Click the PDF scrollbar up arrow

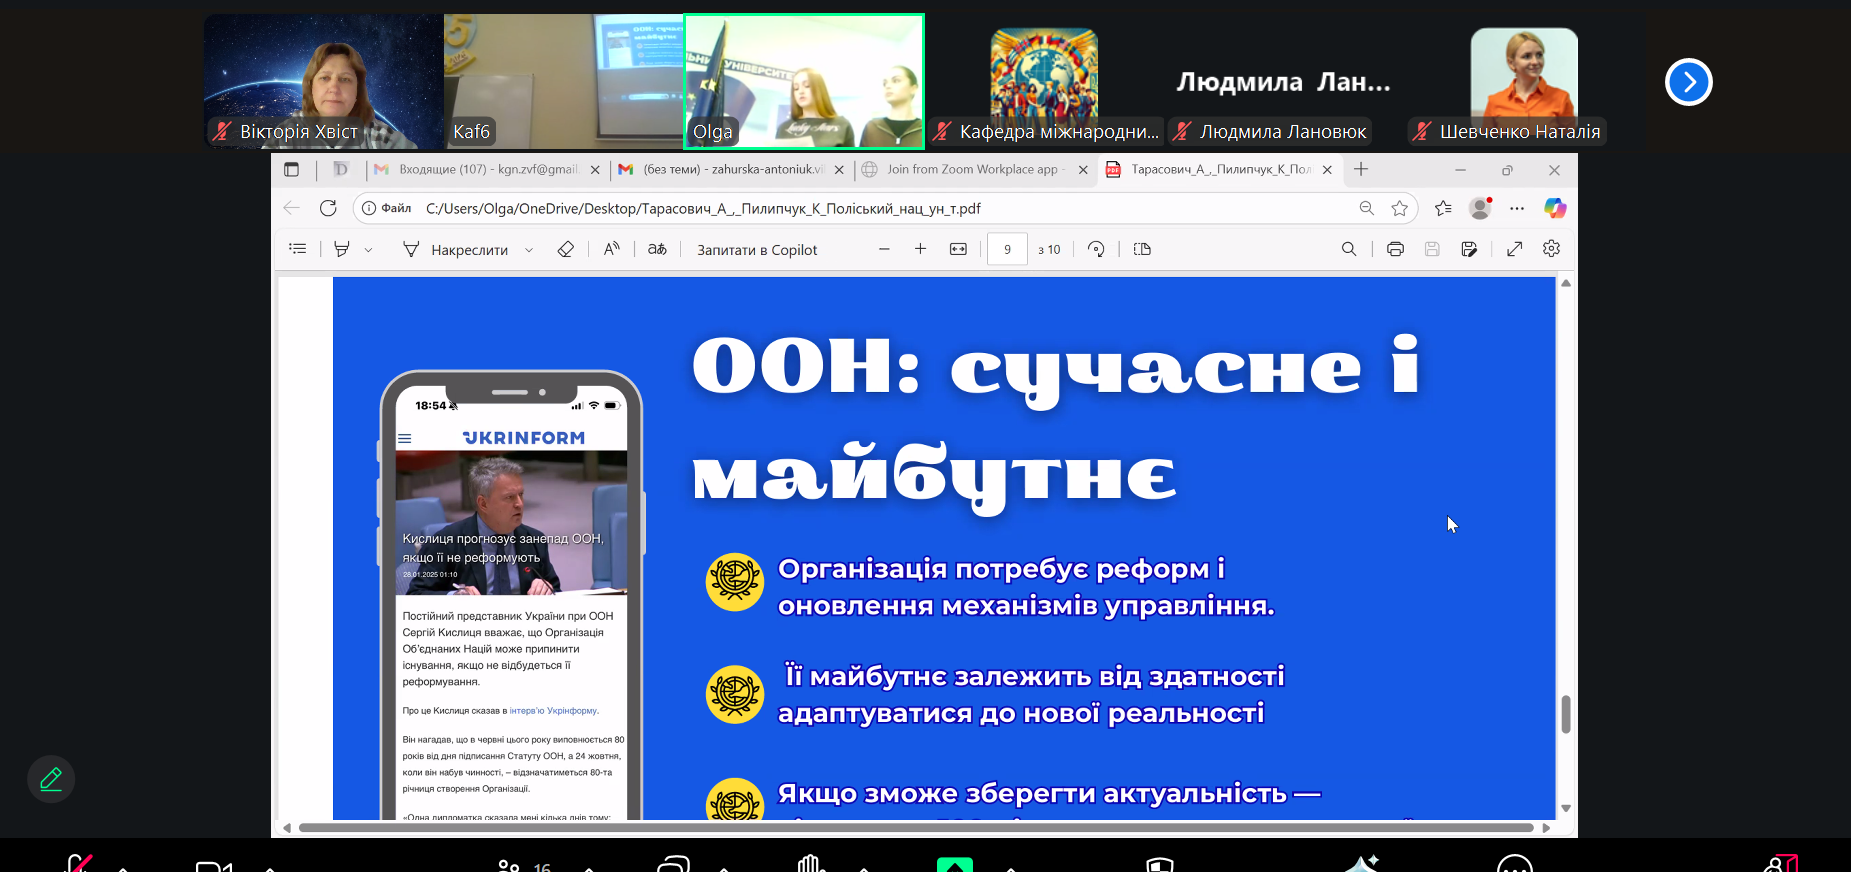[x=1566, y=284]
